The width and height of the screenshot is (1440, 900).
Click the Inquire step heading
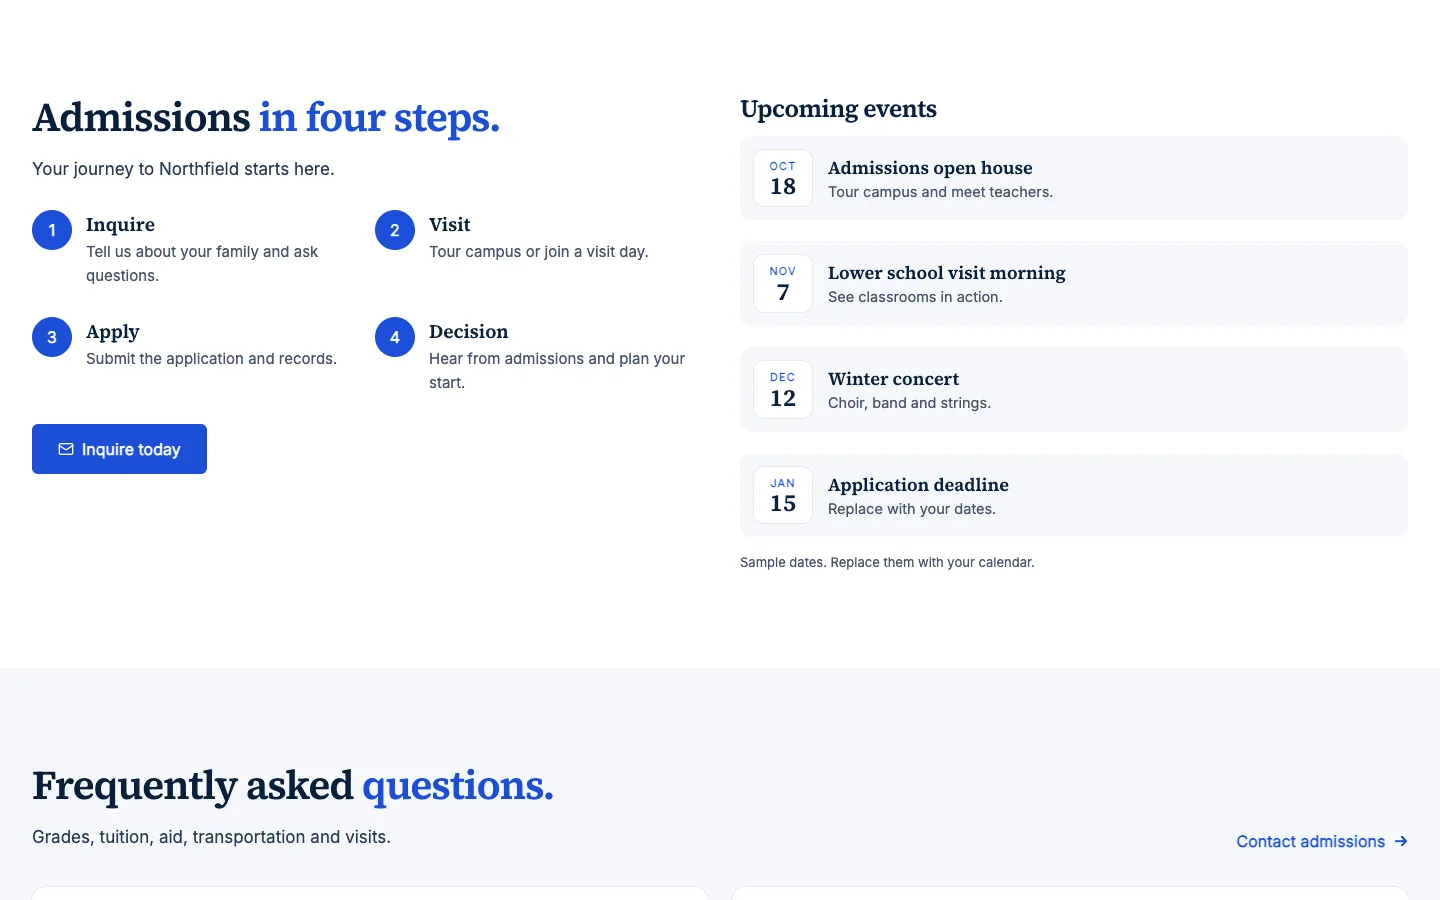(x=120, y=225)
